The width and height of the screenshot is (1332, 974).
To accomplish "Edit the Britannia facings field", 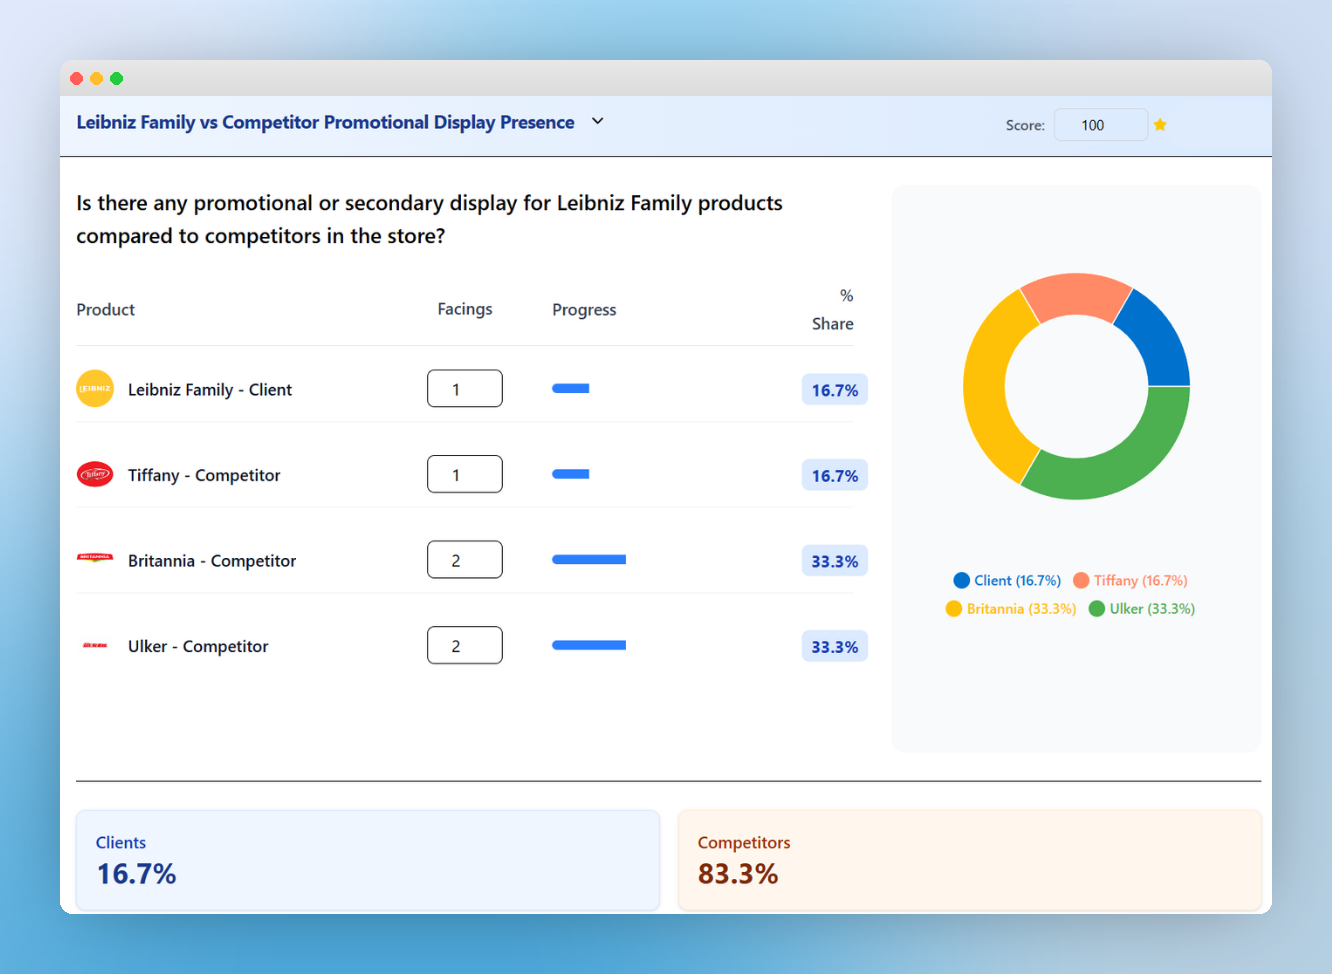I will [x=465, y=560].
